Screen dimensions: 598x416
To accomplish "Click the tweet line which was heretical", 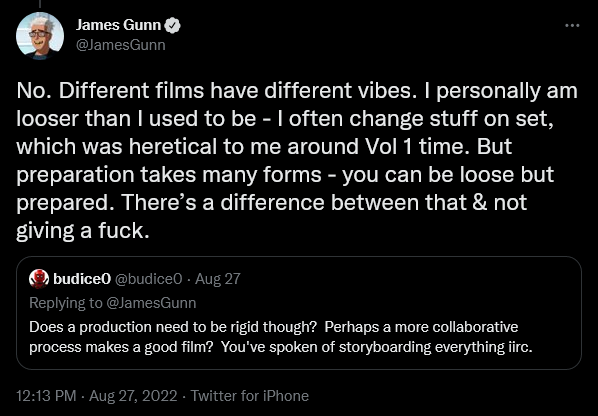I will [264, 147].
